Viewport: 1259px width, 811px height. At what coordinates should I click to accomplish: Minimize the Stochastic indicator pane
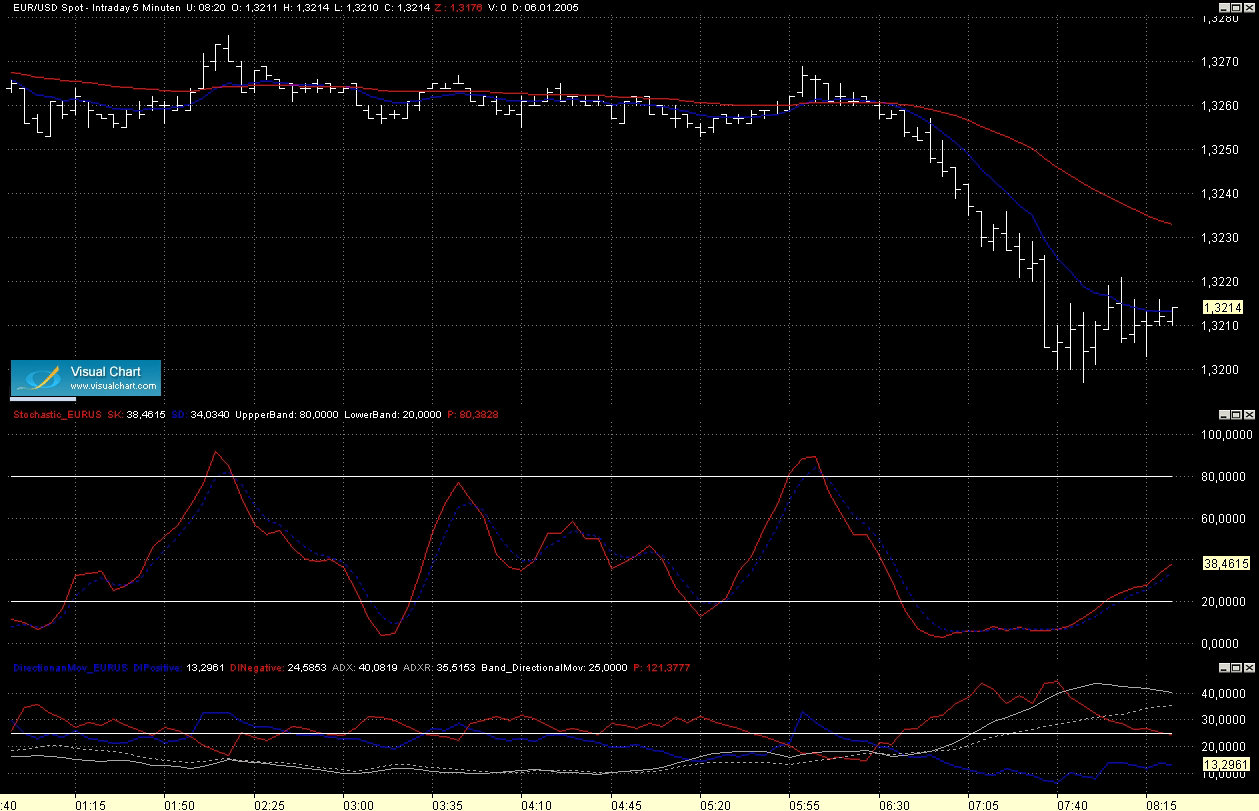click(x=1223, y=414)
